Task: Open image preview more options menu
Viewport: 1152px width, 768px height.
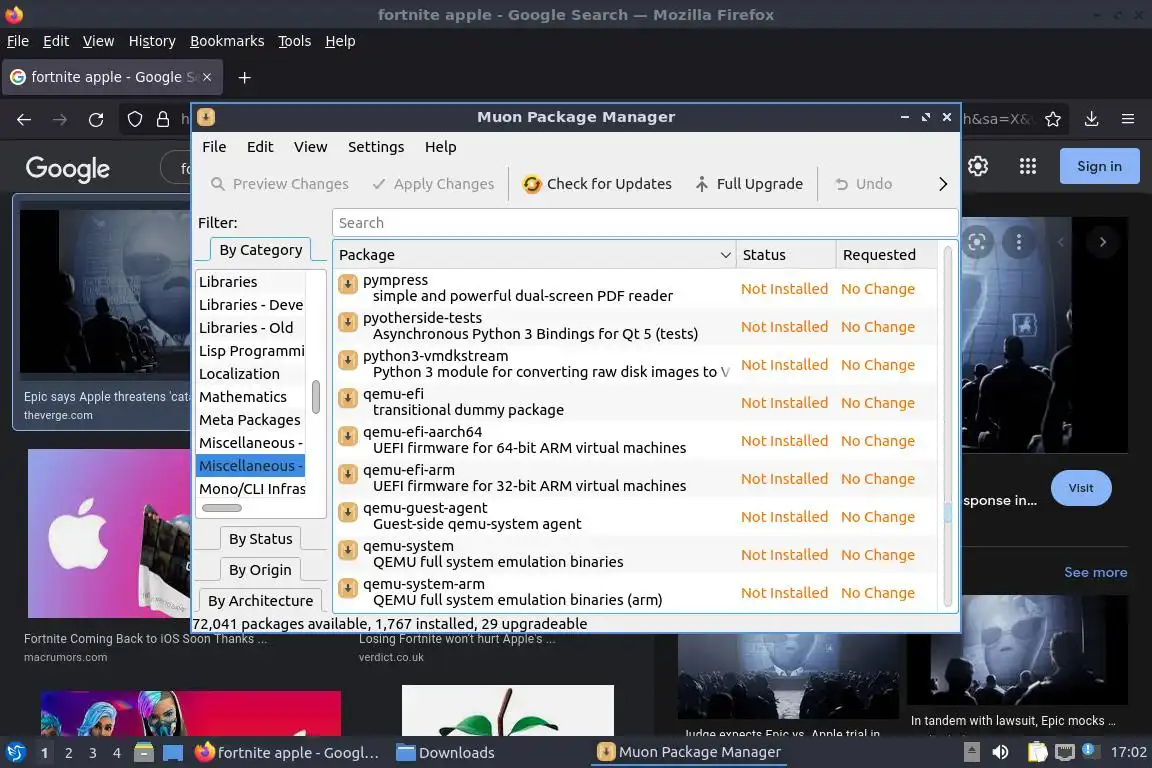Action: pyautogui.click(x=1018, y=242)
